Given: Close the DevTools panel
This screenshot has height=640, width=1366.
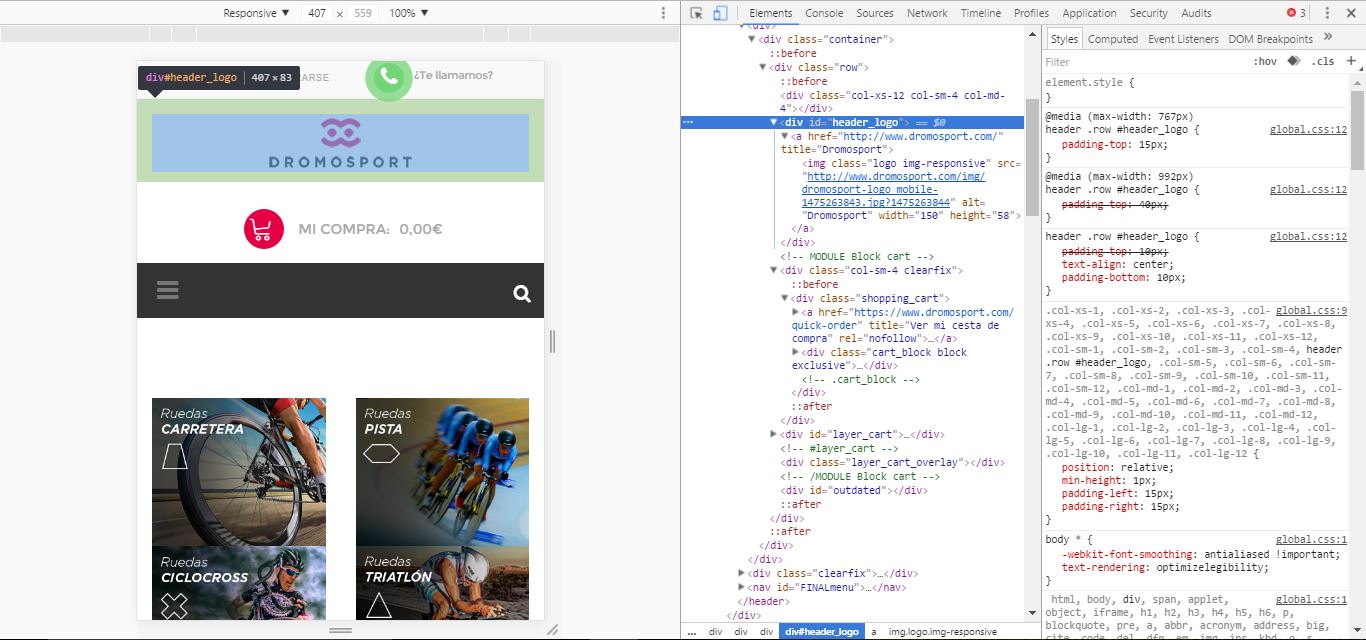Looking at the screenshot, I should pyautogui.click(x=1351, y=13).
